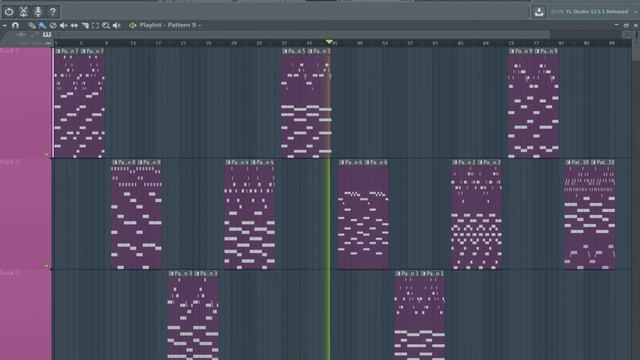640x360 pixels.
Task: Select the first Pattern 10 clip
Action: (x=577, y=214)
